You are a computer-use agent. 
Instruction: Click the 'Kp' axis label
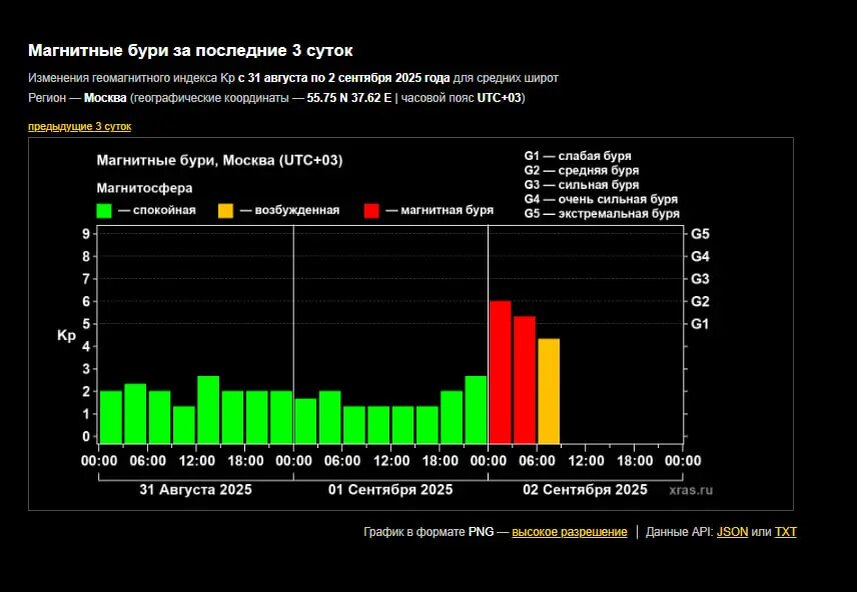point(66,336)
